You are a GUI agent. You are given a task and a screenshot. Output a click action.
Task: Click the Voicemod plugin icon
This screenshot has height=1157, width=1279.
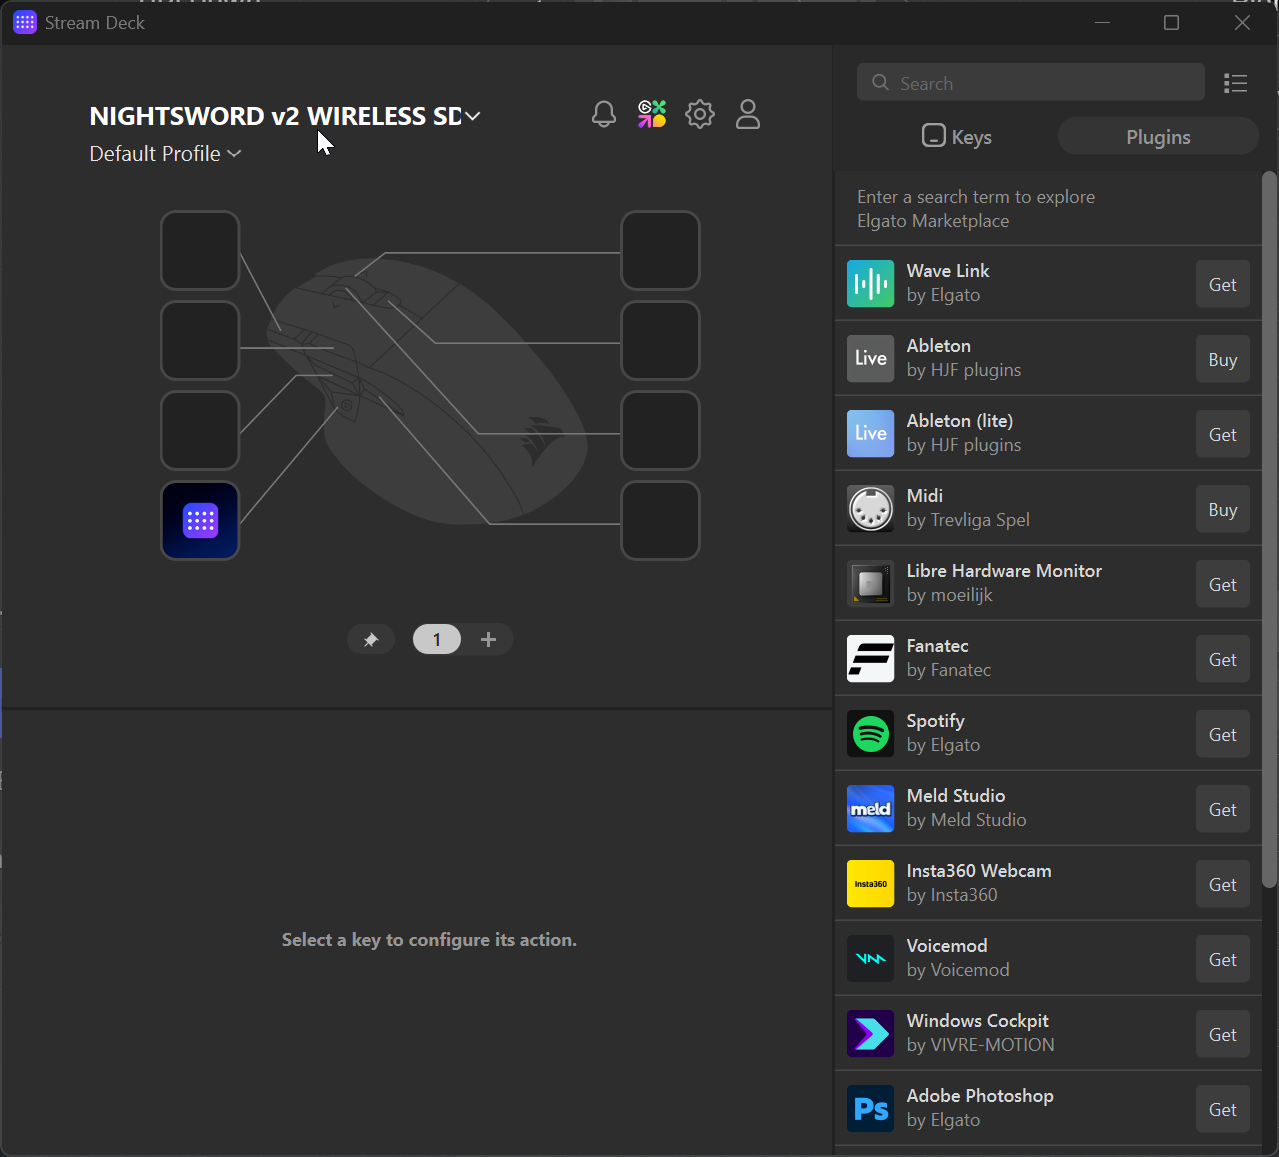tap(871, 959)
